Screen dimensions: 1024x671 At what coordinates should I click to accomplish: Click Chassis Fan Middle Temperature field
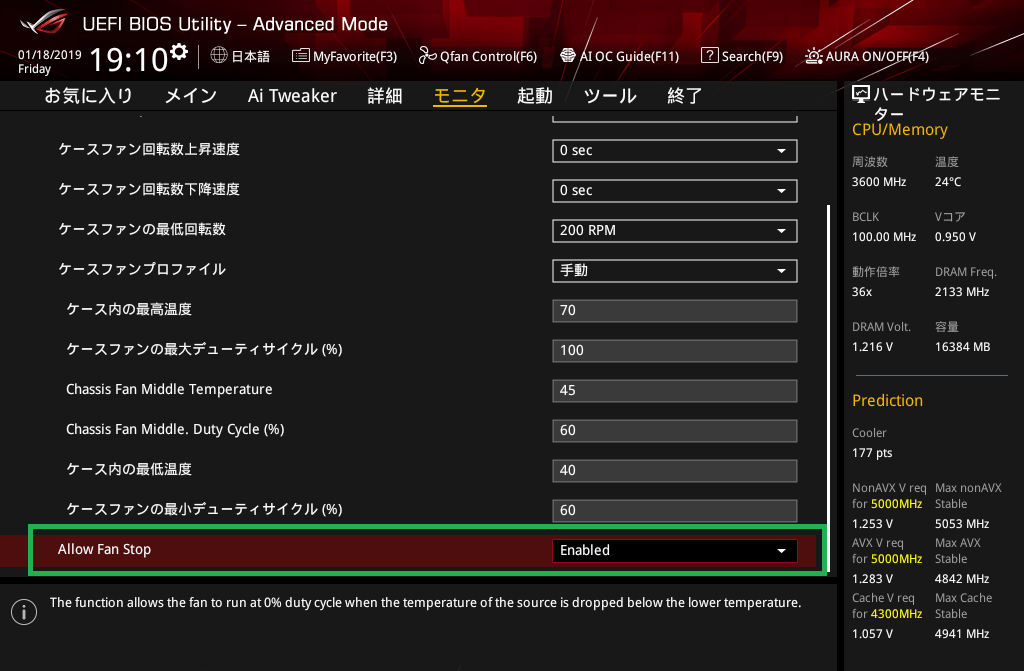coord(675,390)
